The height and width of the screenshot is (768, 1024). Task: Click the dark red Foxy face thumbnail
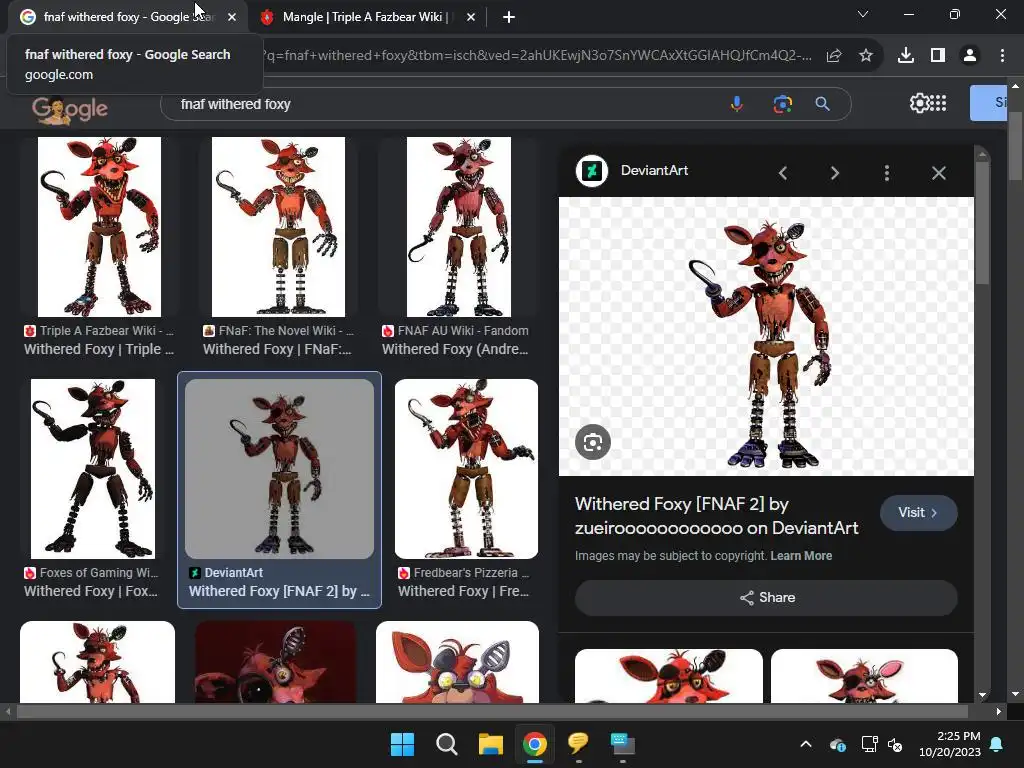(276, 662)
